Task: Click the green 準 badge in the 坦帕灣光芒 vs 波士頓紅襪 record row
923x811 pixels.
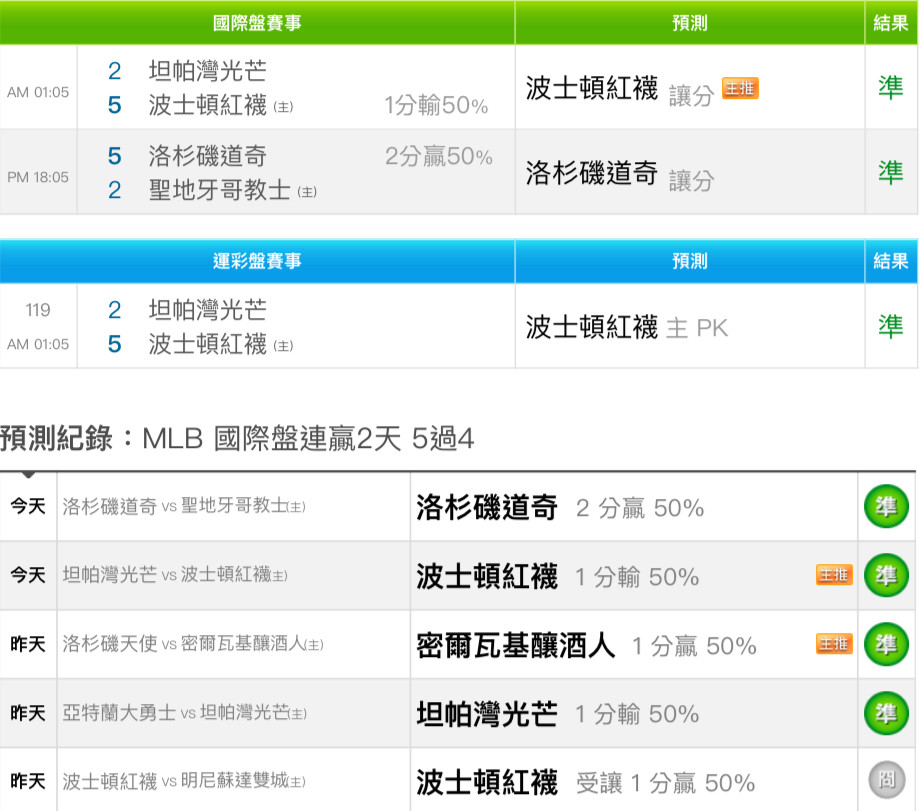Action: pyautogui.click(x=886, y=575)
